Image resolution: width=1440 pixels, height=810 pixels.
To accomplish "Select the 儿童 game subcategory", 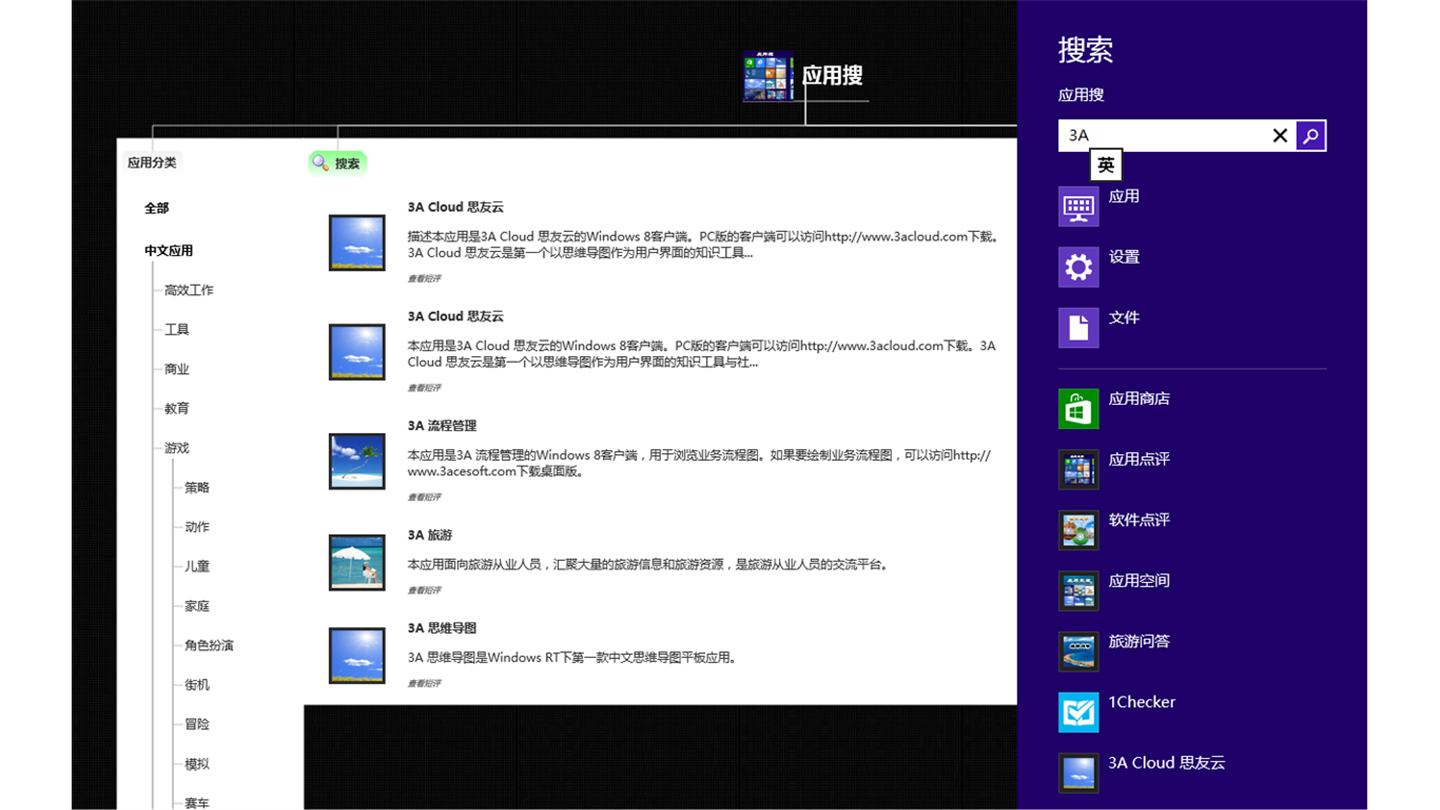I will pos(197,566).
